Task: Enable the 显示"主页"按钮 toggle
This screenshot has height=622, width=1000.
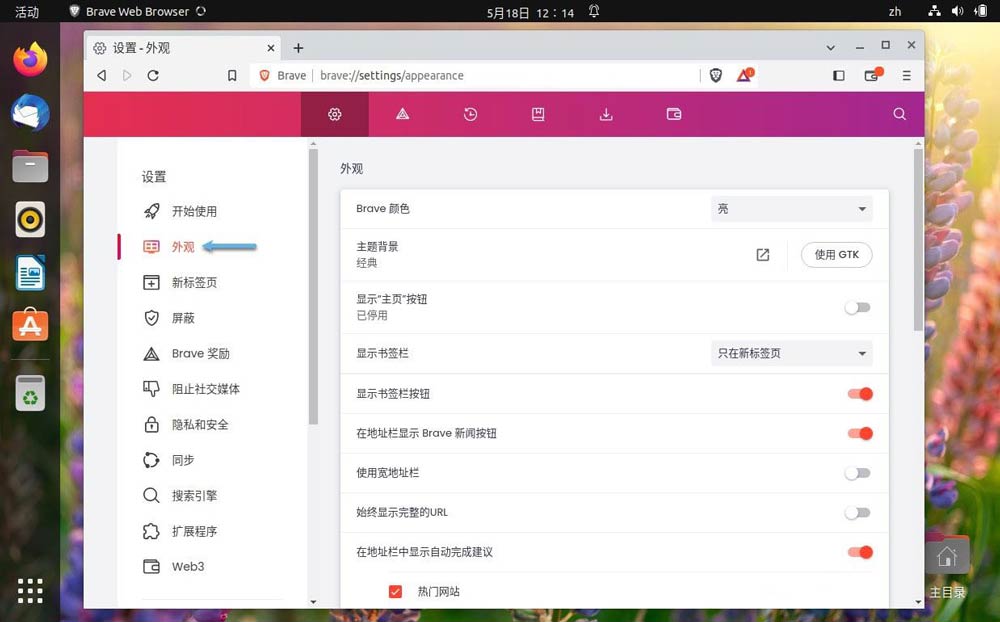Action: point(858,307)
